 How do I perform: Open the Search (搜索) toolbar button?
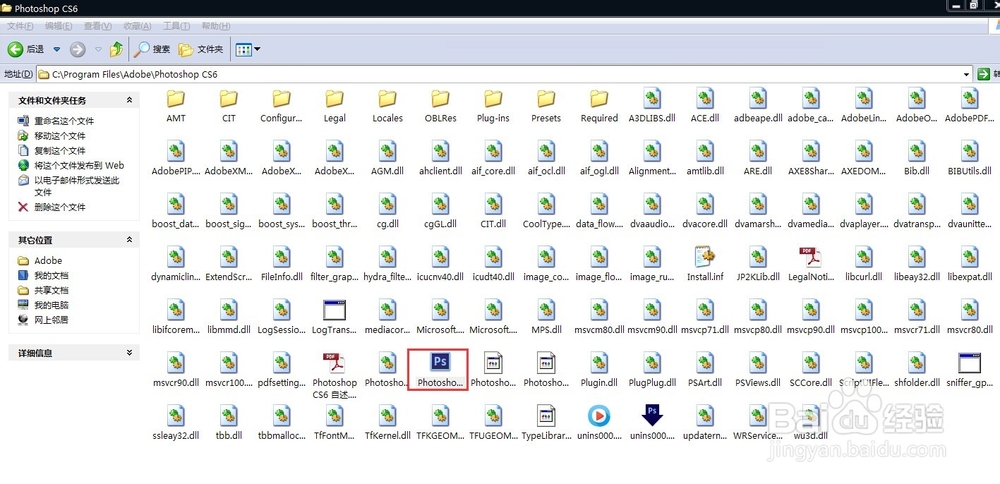click(152, 49)
